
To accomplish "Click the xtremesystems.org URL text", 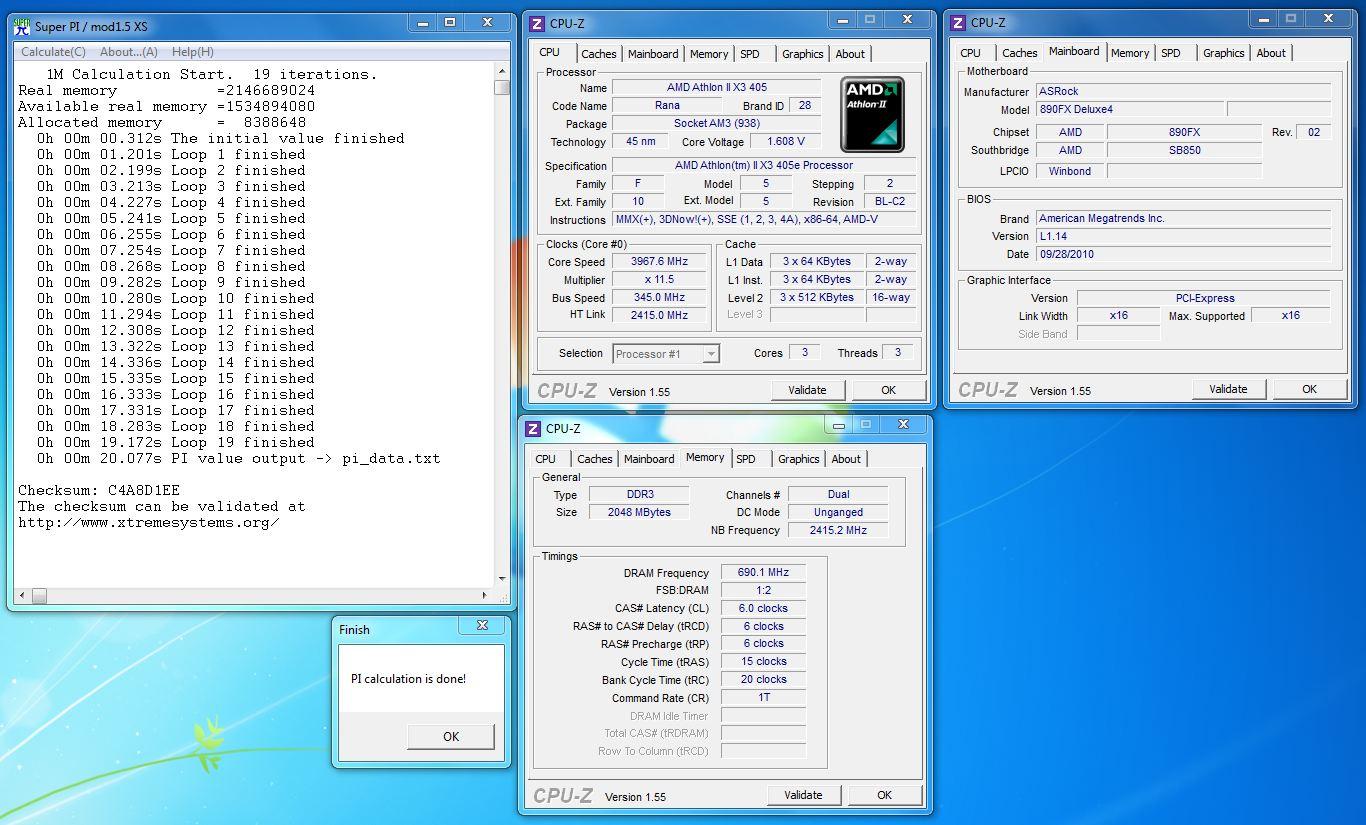I will (x=149, y=522).
